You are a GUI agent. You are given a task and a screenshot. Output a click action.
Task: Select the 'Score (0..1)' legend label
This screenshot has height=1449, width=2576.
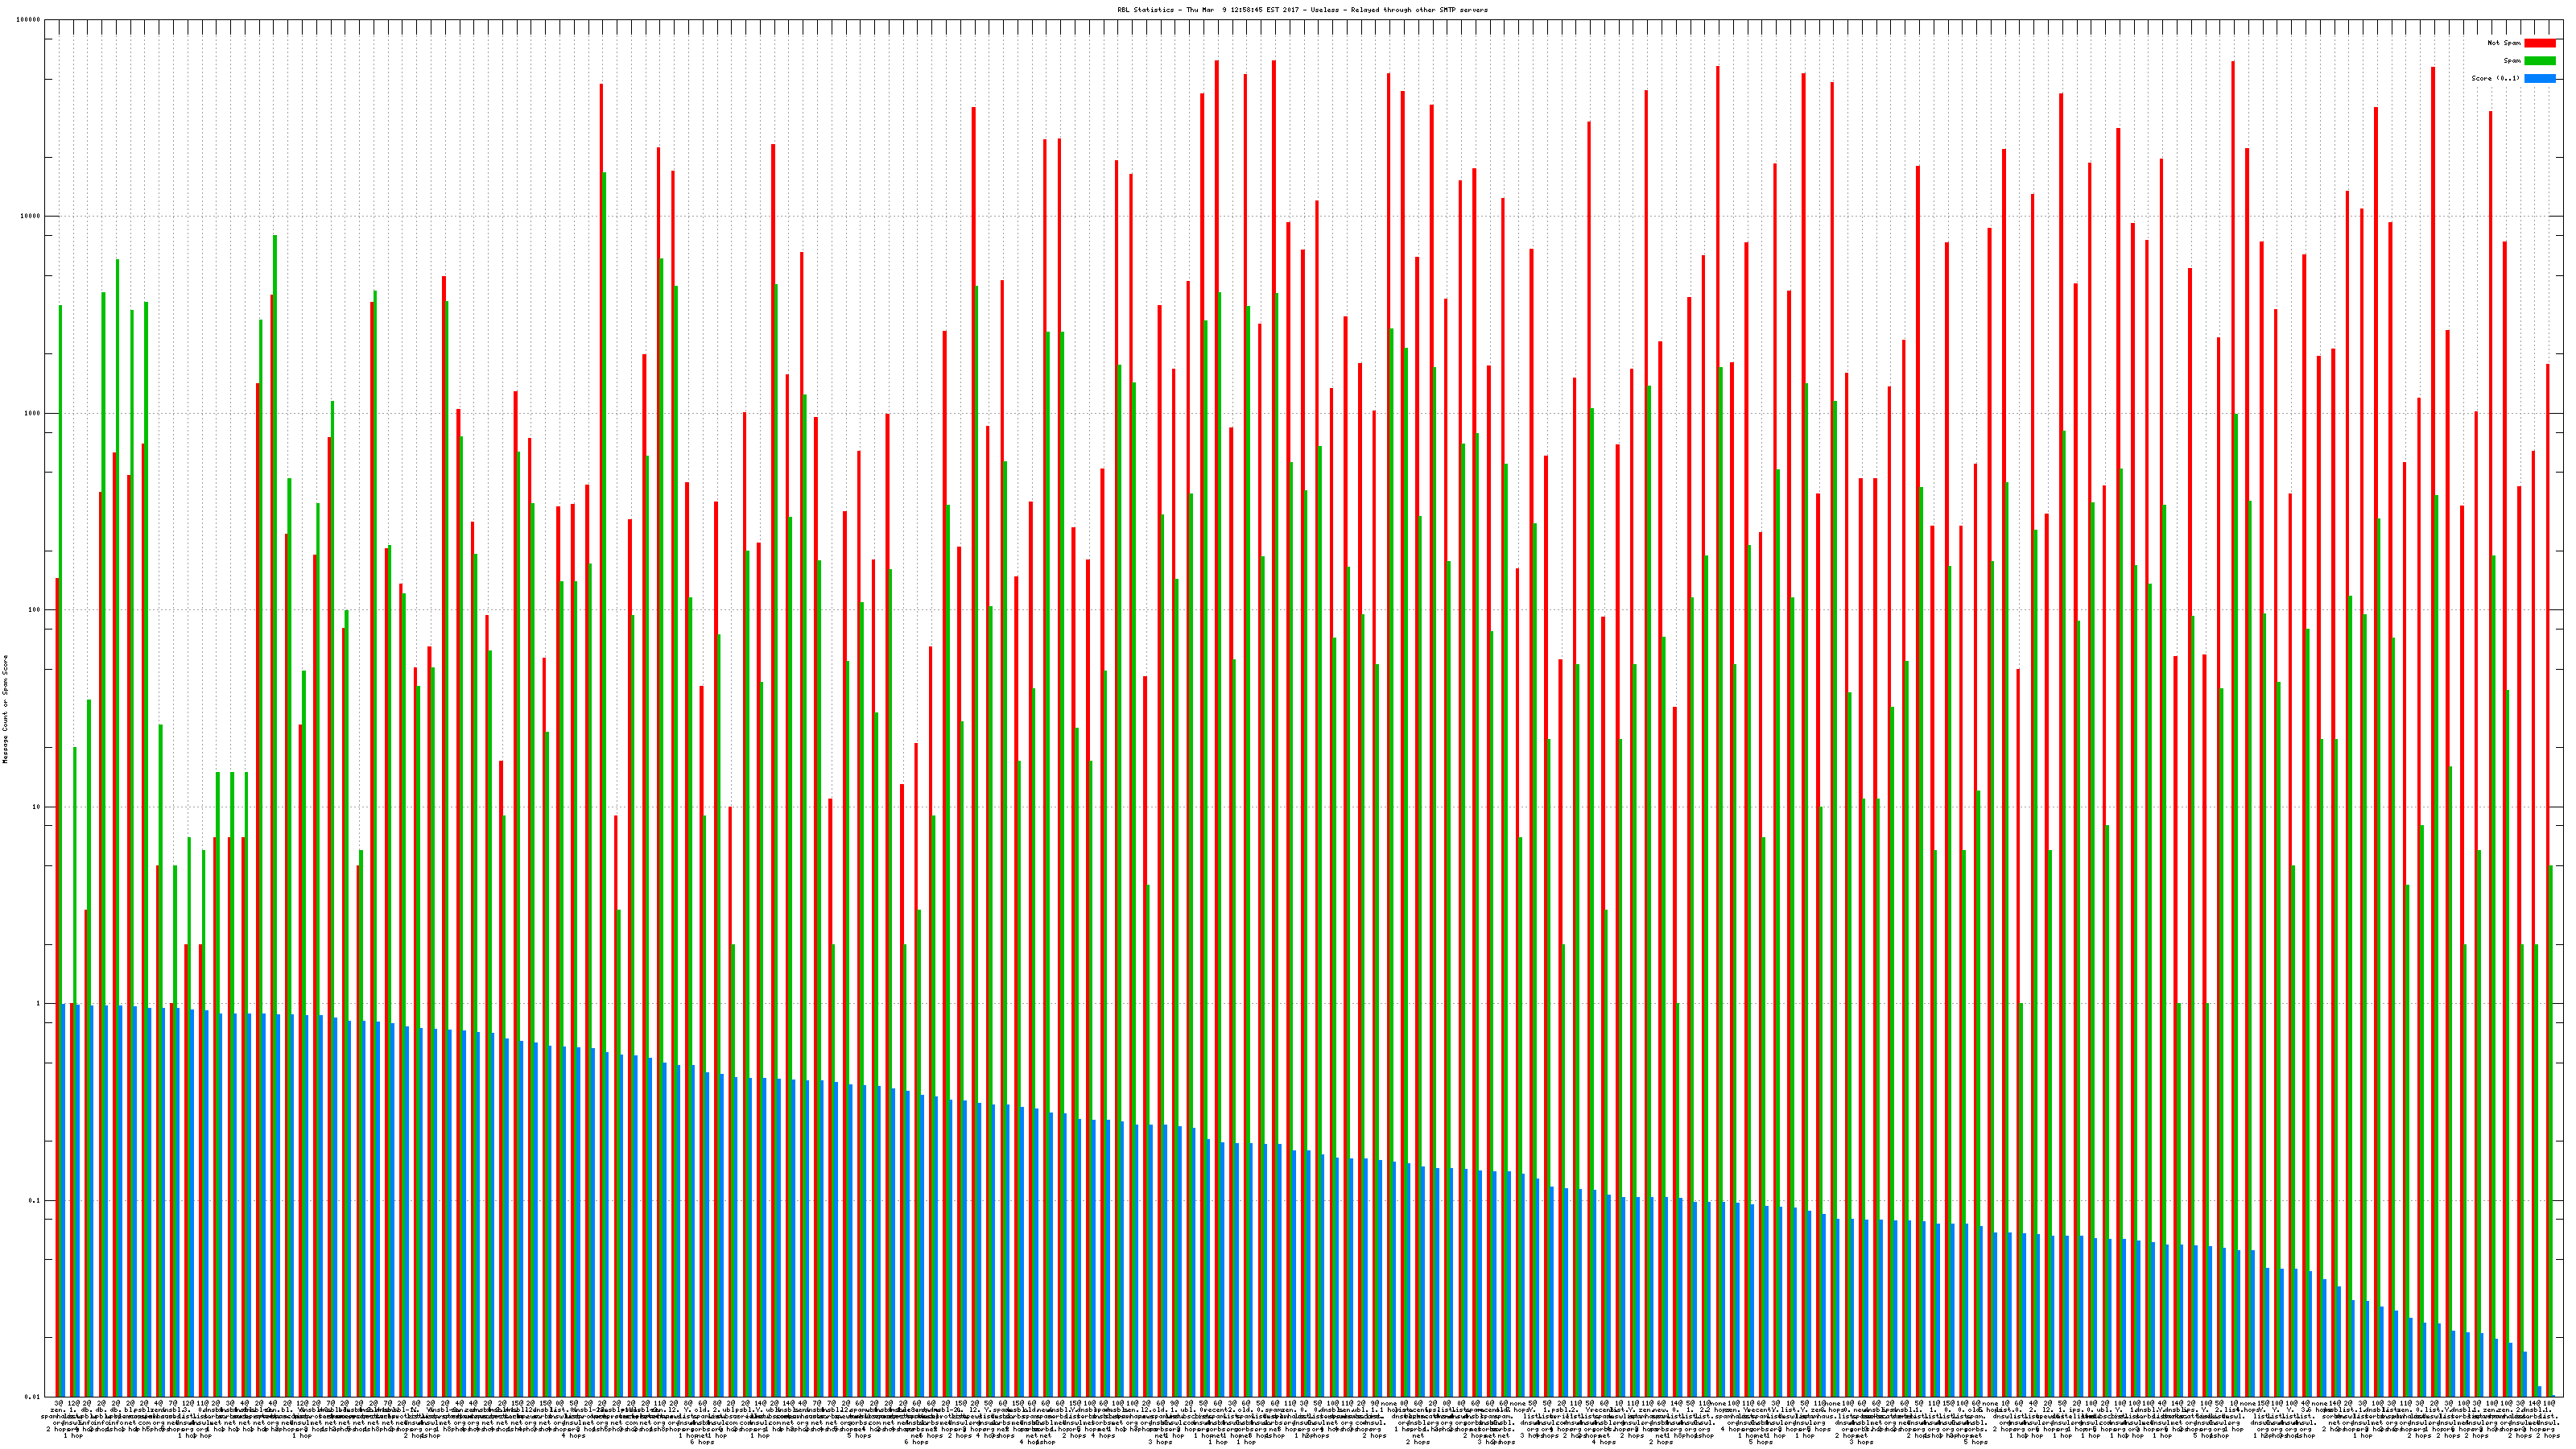[2495, 78]
